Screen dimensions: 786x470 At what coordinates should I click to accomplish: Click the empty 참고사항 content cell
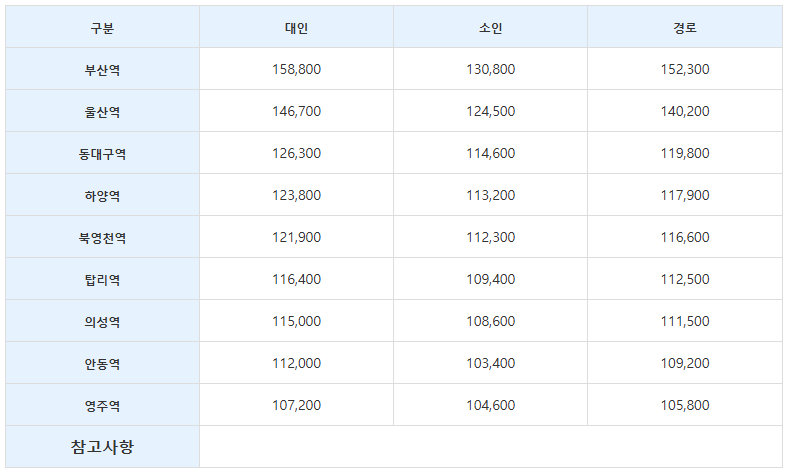(490, 447)
